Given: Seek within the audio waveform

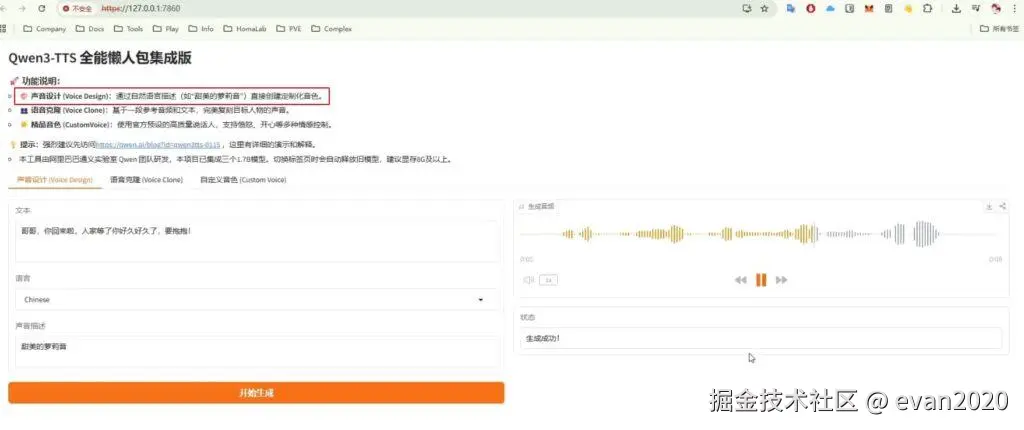Looking at the screenshot, I should point(761,234).
